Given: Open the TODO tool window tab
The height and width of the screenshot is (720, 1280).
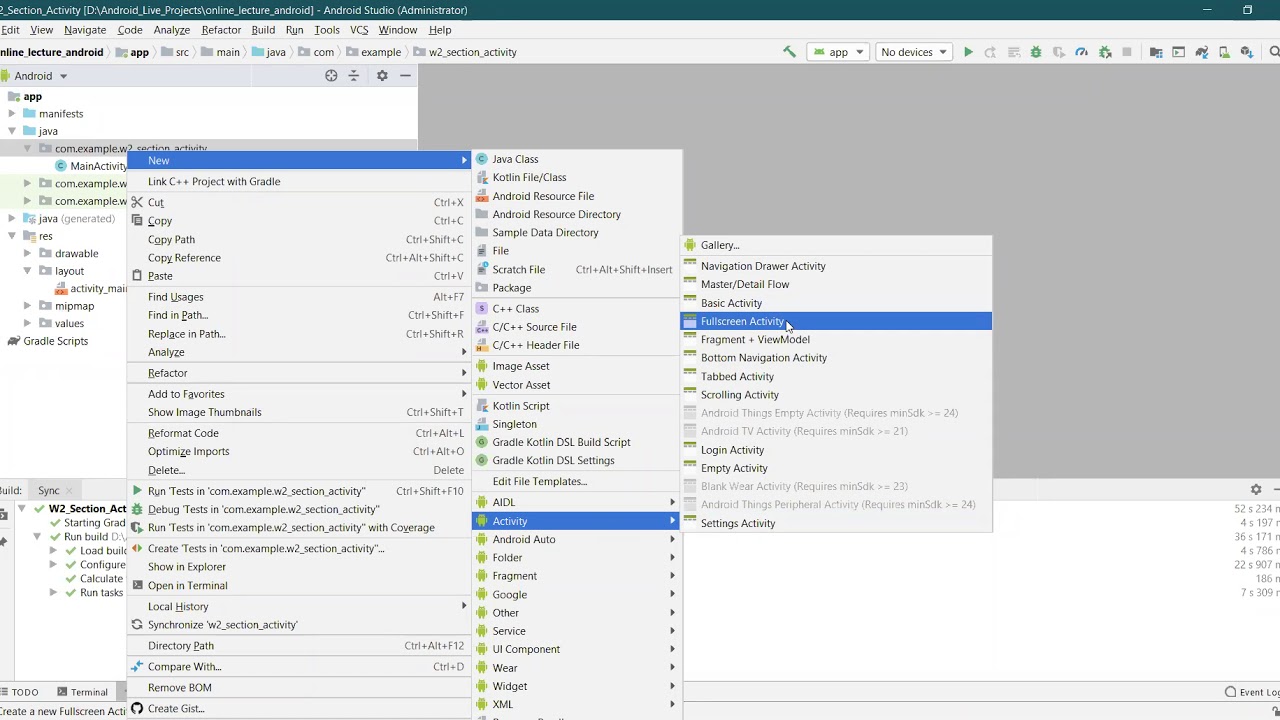Looking at the screenshot, I should point(19,692).
